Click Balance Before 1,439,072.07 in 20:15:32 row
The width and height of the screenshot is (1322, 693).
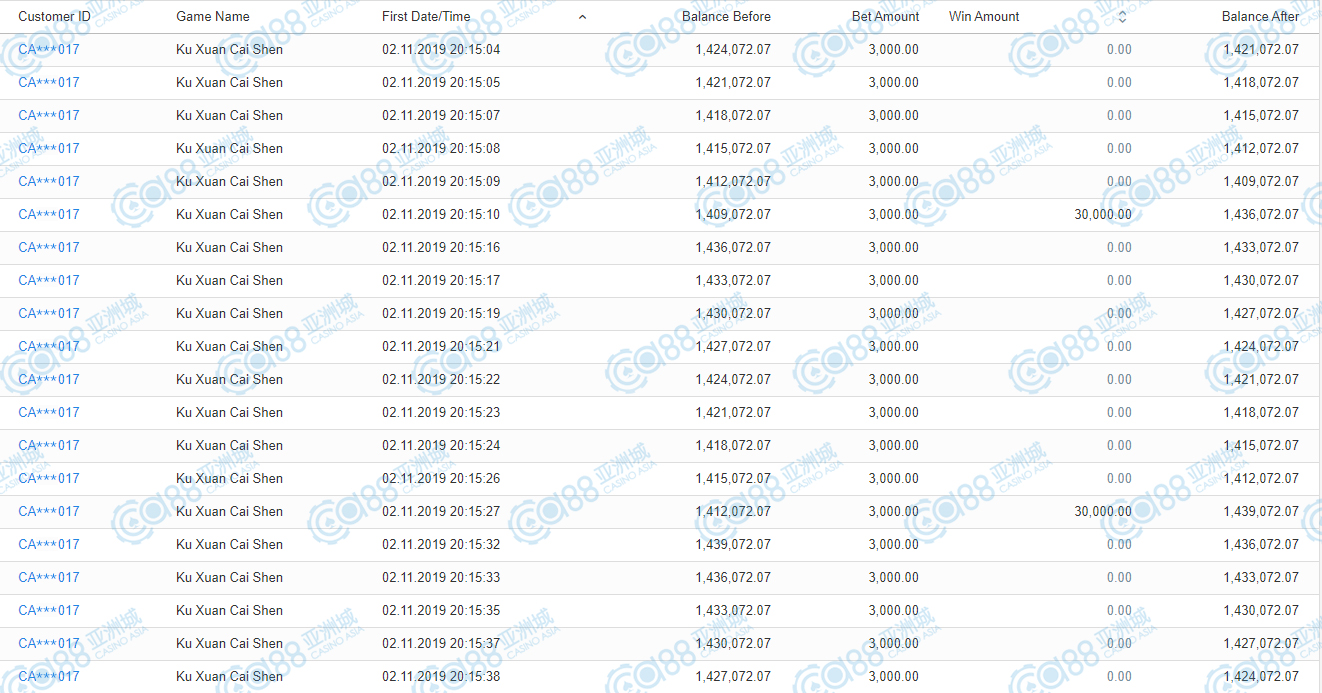coord(733,544)
